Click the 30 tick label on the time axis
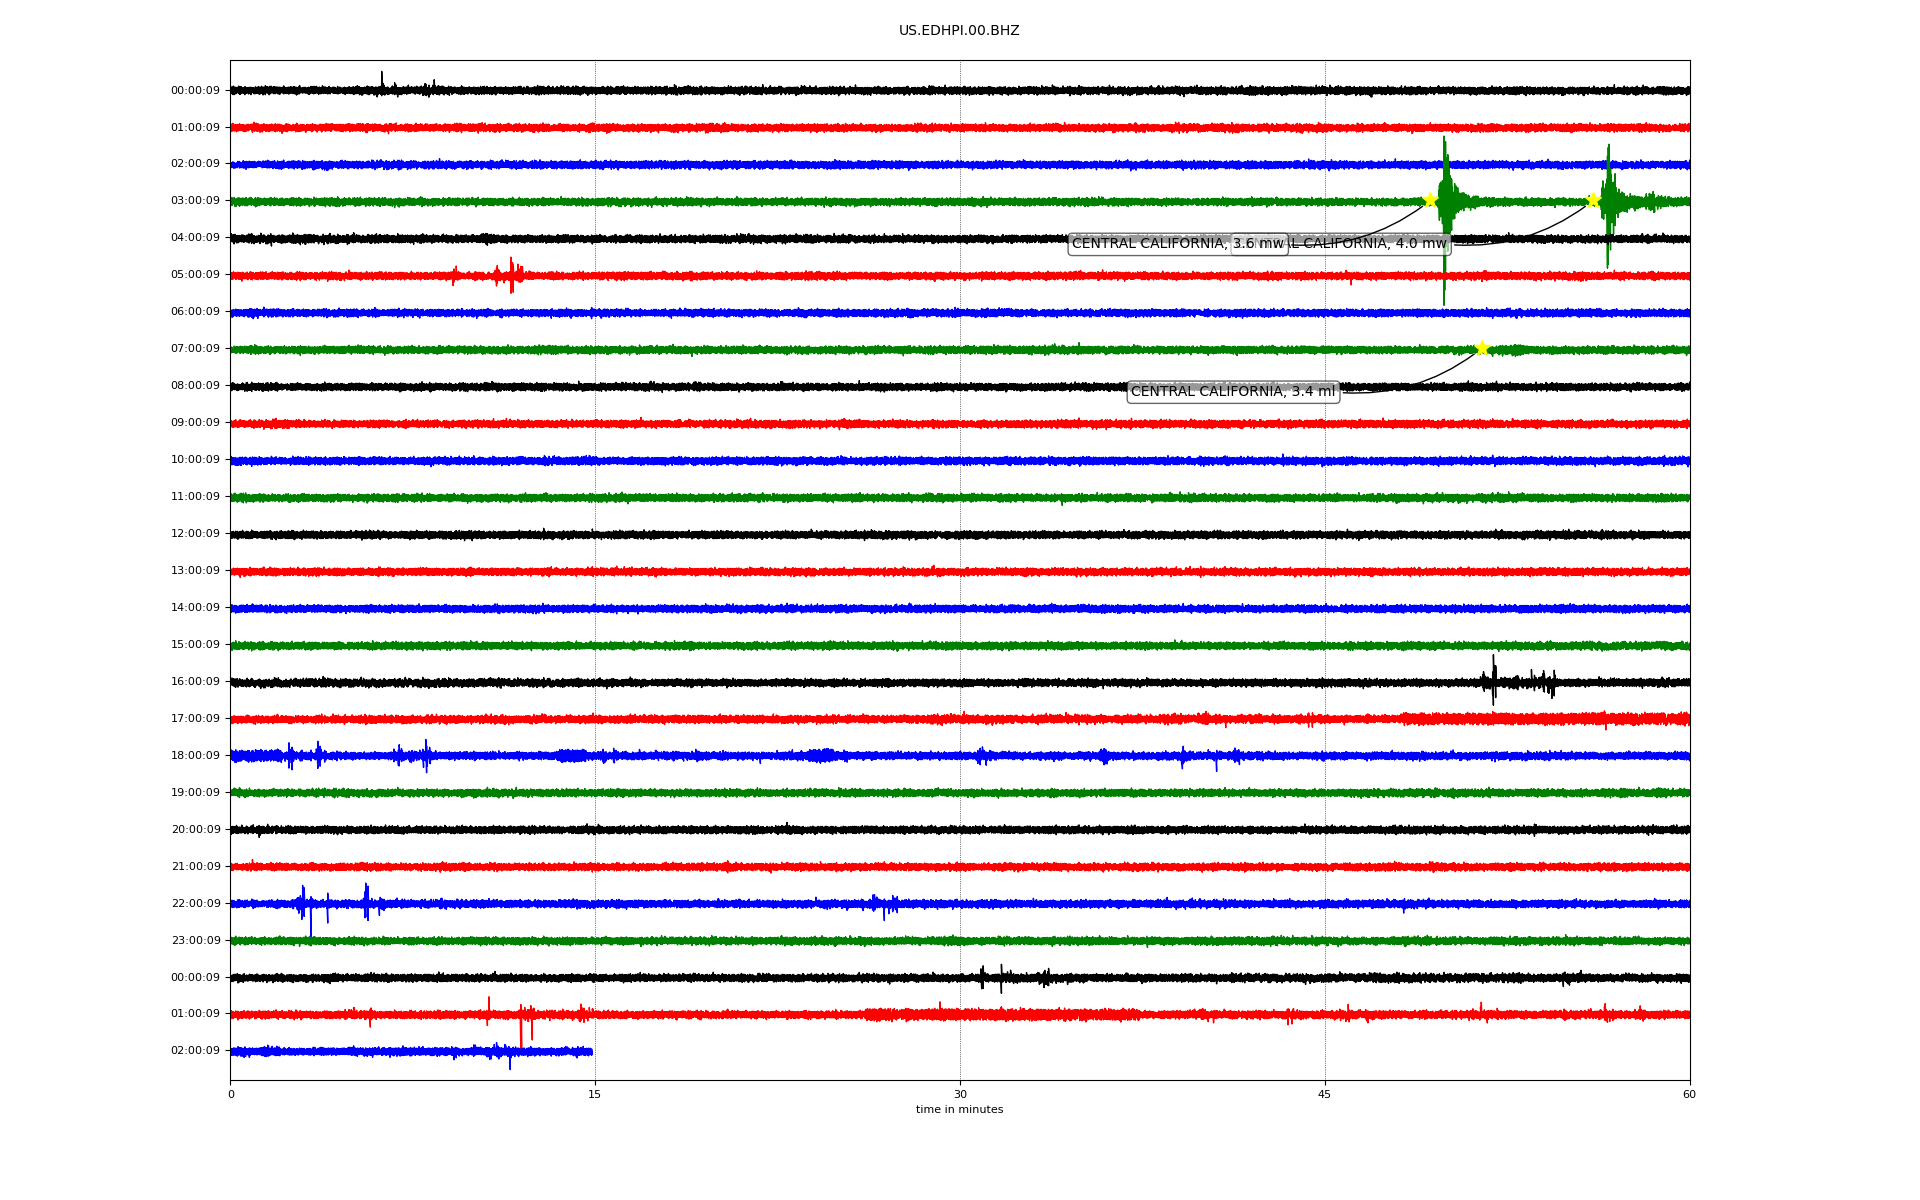The width and height of the screenshot is (1920, 1200). (x=960, y=1094)
